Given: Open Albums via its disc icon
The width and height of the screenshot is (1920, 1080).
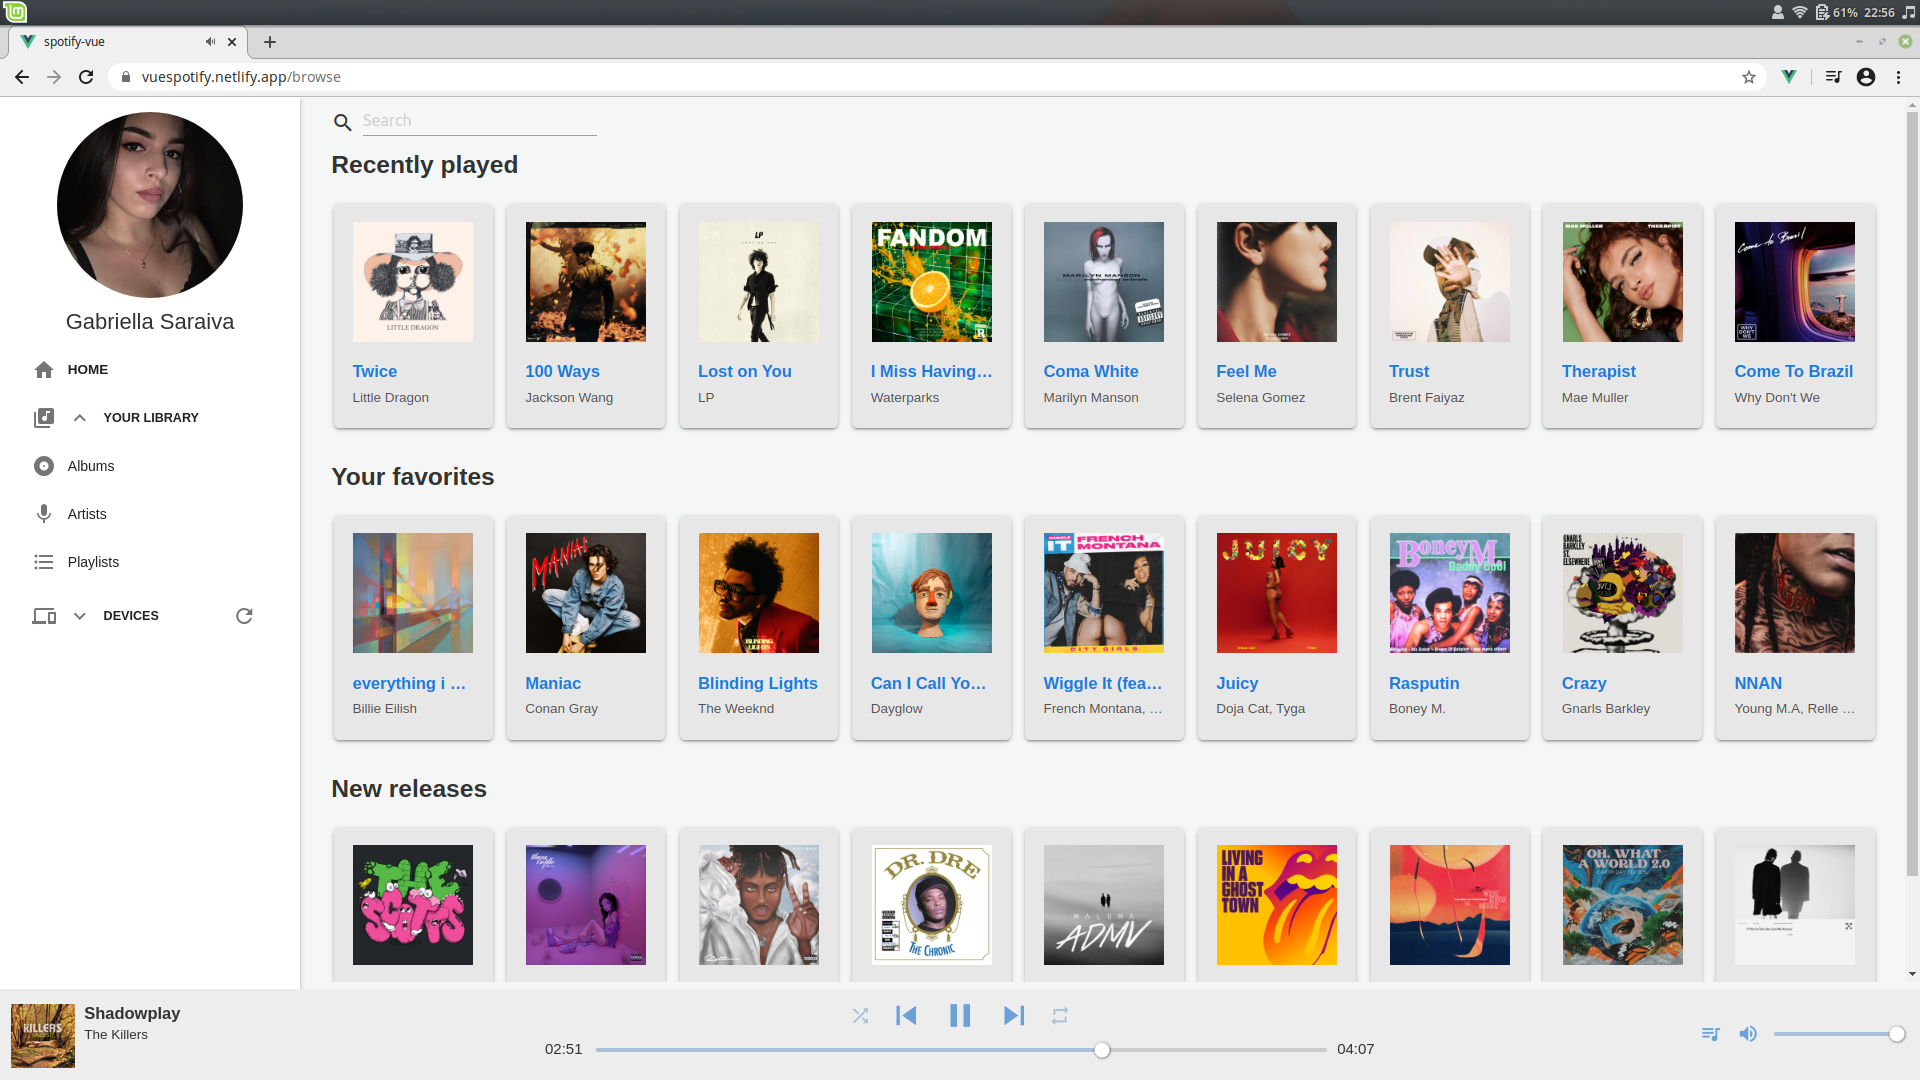Looking at the screenshot, I should (44, 466).
